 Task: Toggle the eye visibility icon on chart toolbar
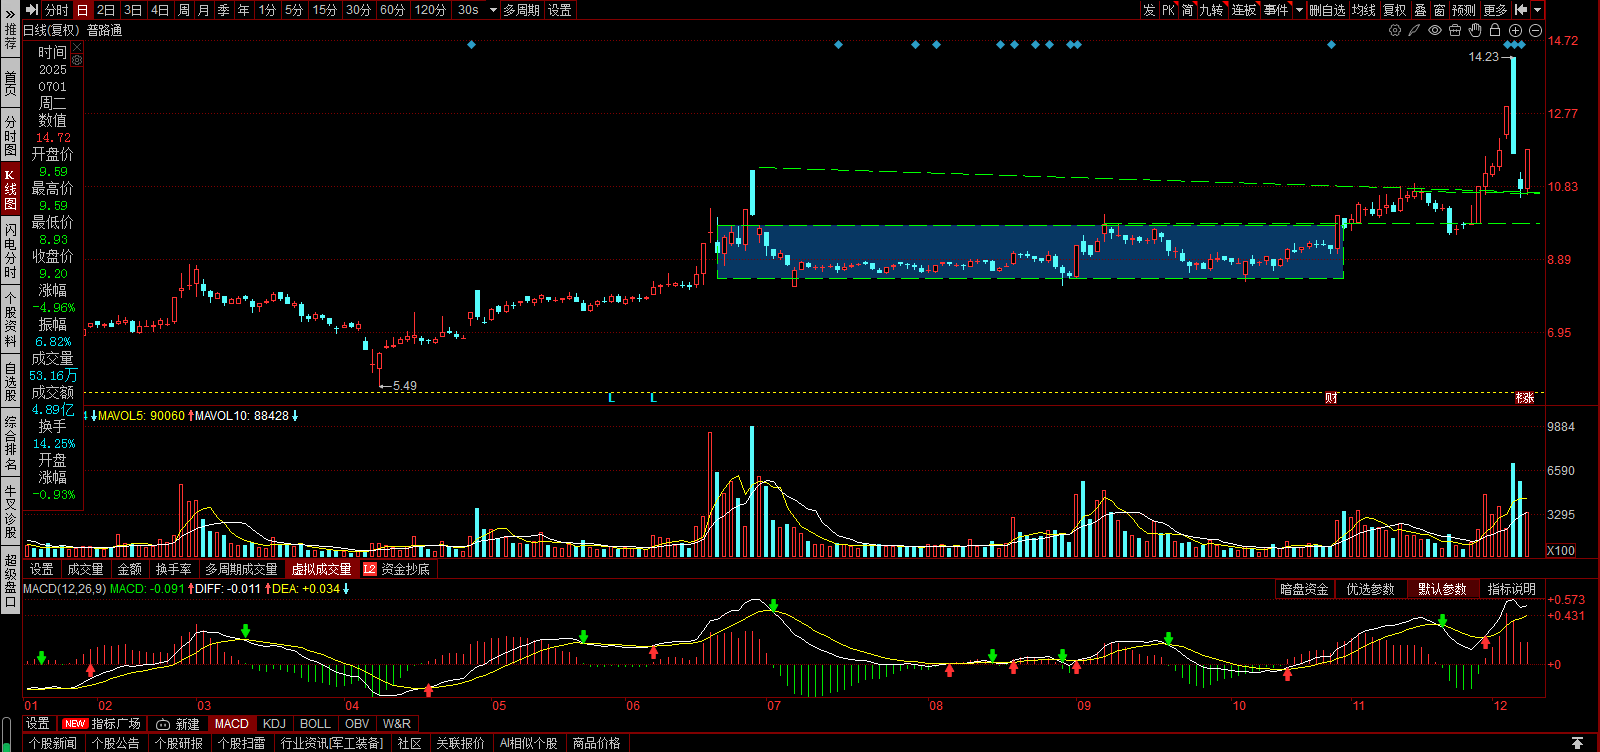[1435, 30]
